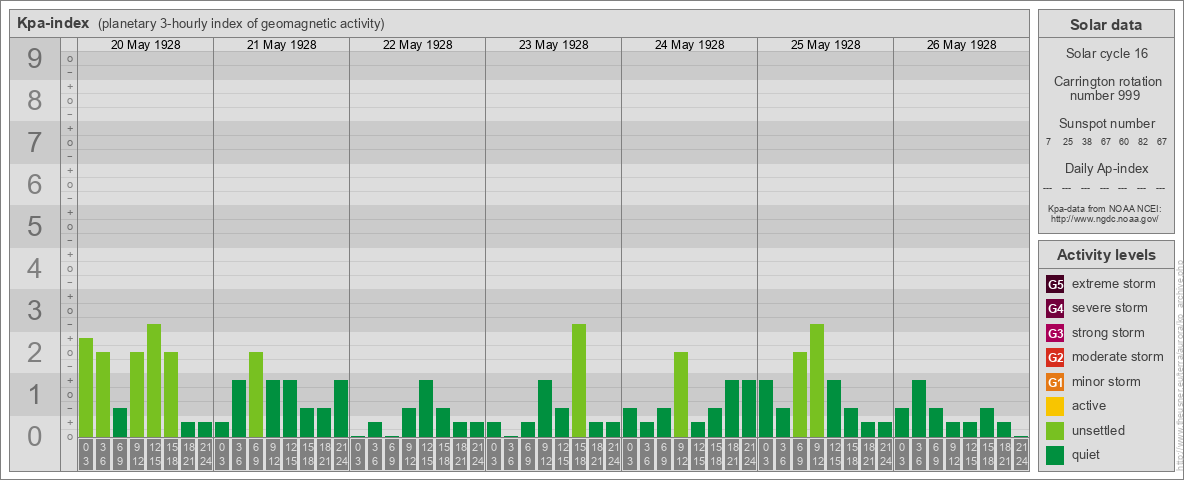Click the Kp scale number 0
This screenshot has width=1184, height=480.
(35, 436)
